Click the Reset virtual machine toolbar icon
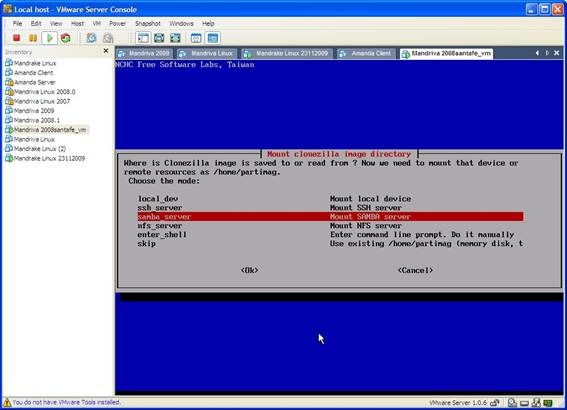This screenshot has height=410, width=567. click(65, 38)
